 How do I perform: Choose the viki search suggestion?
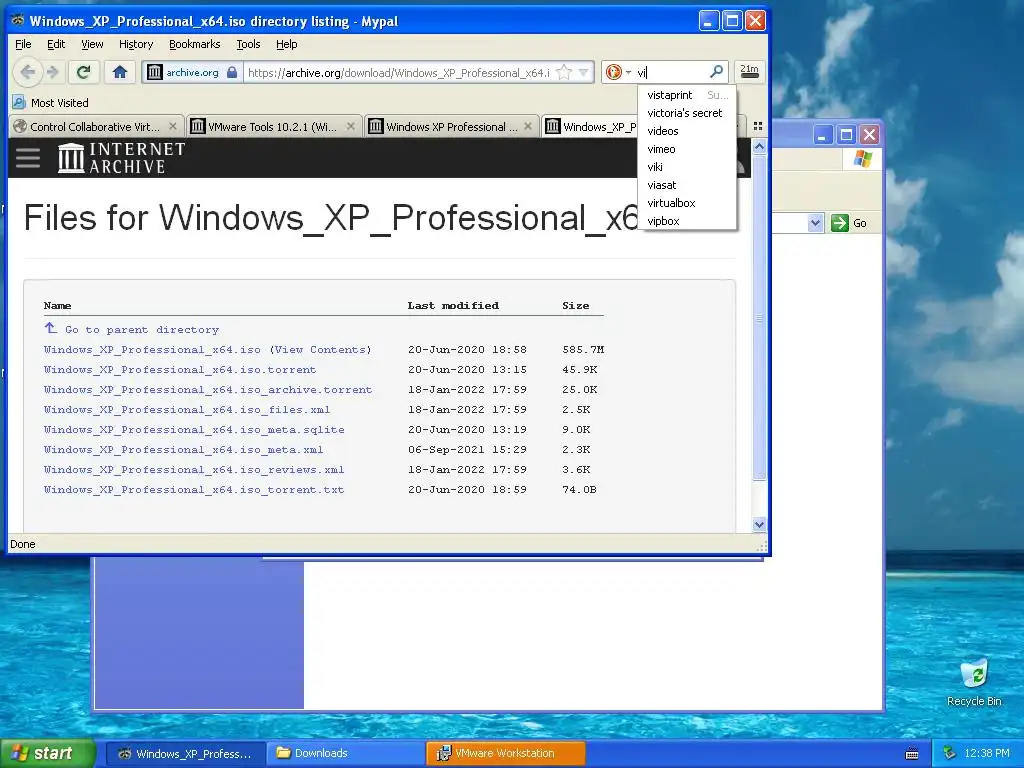[x=687, y=167]
